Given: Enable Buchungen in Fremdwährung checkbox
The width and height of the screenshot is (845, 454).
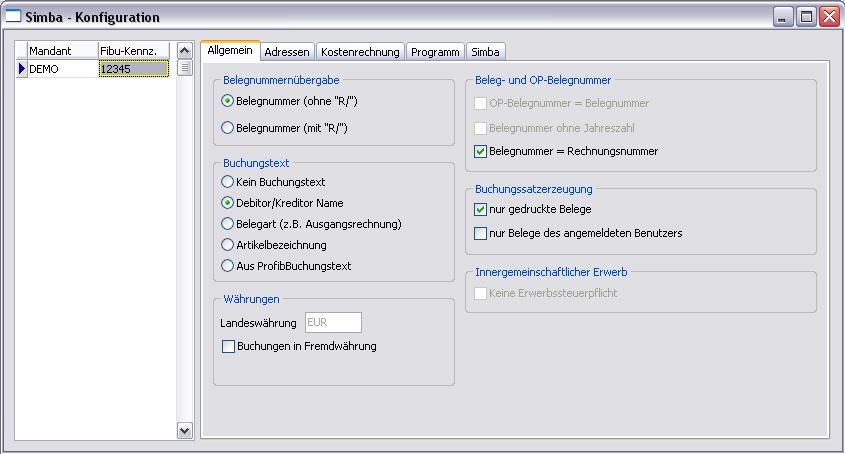Looking at the screenshot, I should point(229,347).
